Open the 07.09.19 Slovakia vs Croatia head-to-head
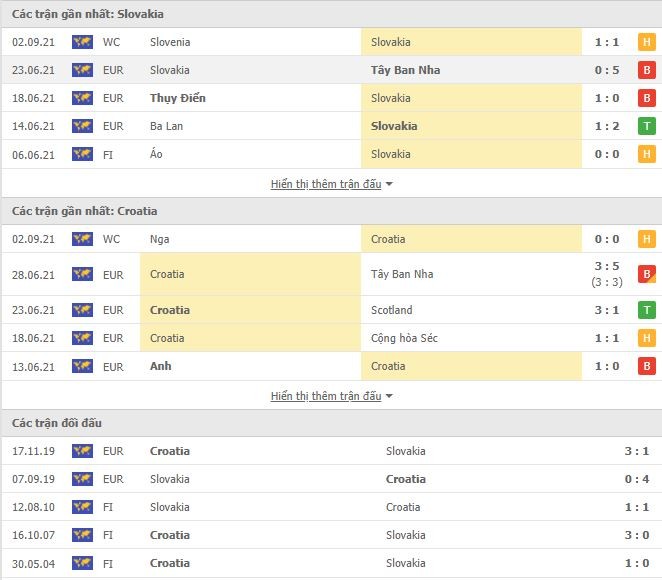This screenshot has height=580, width=662. click(331, 479)
